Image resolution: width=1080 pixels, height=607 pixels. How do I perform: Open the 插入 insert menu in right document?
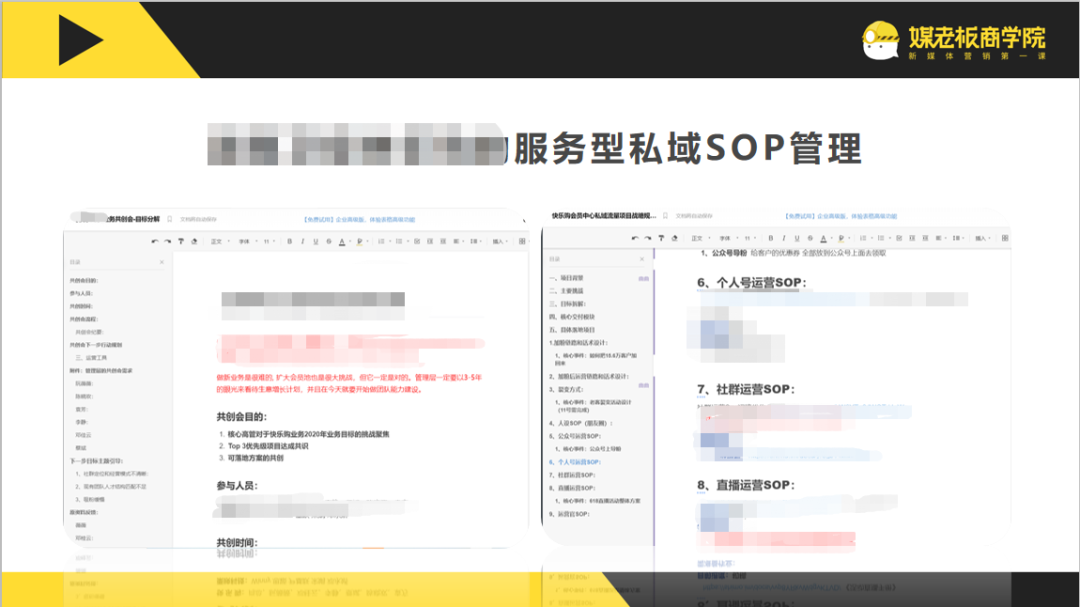pyautogui.click(x=982, y=238)
